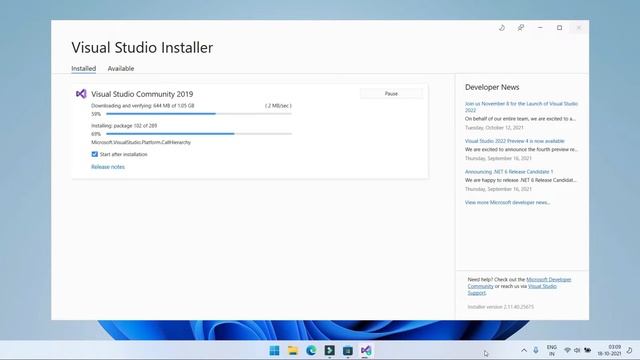Open Announcing .NET 6 Release Candidate 1 link
640x360 pixels.
[x=509, y=172]
